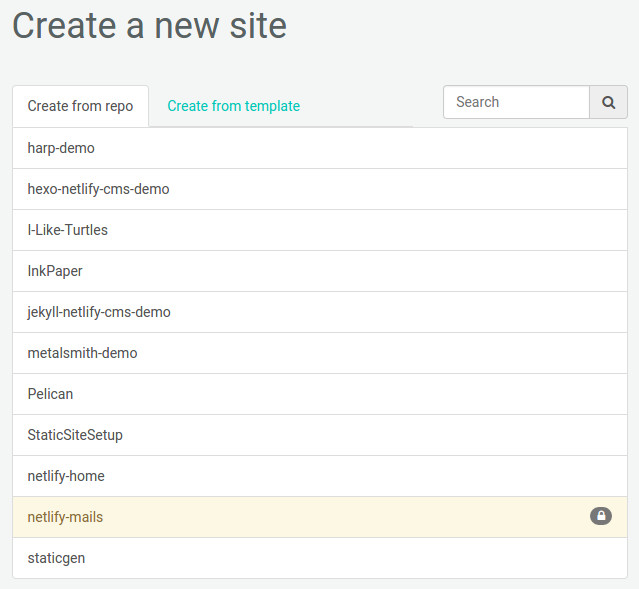Click empty tab strip area left of Search
The image size is (639, 589).
[x=375, y=106]
